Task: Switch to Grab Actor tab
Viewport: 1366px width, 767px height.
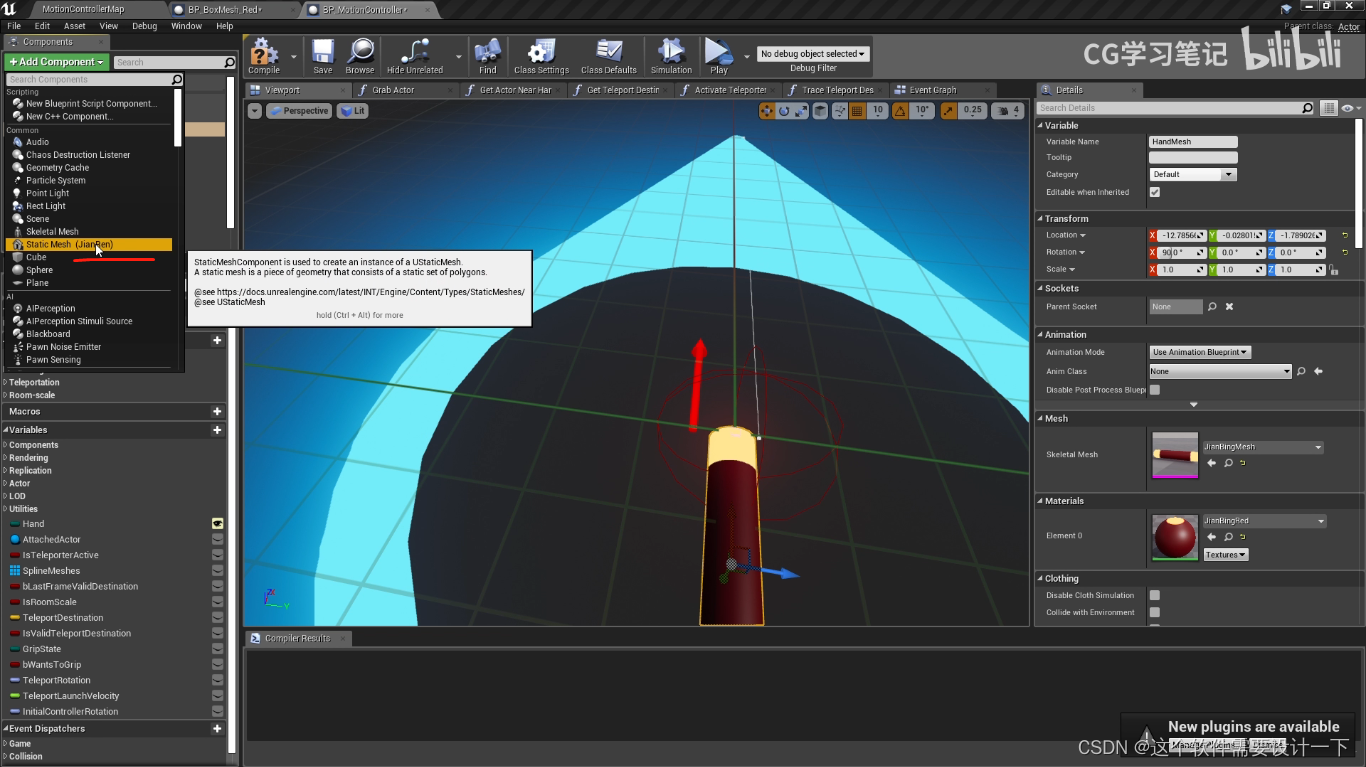Action: (x=393, y=90)
